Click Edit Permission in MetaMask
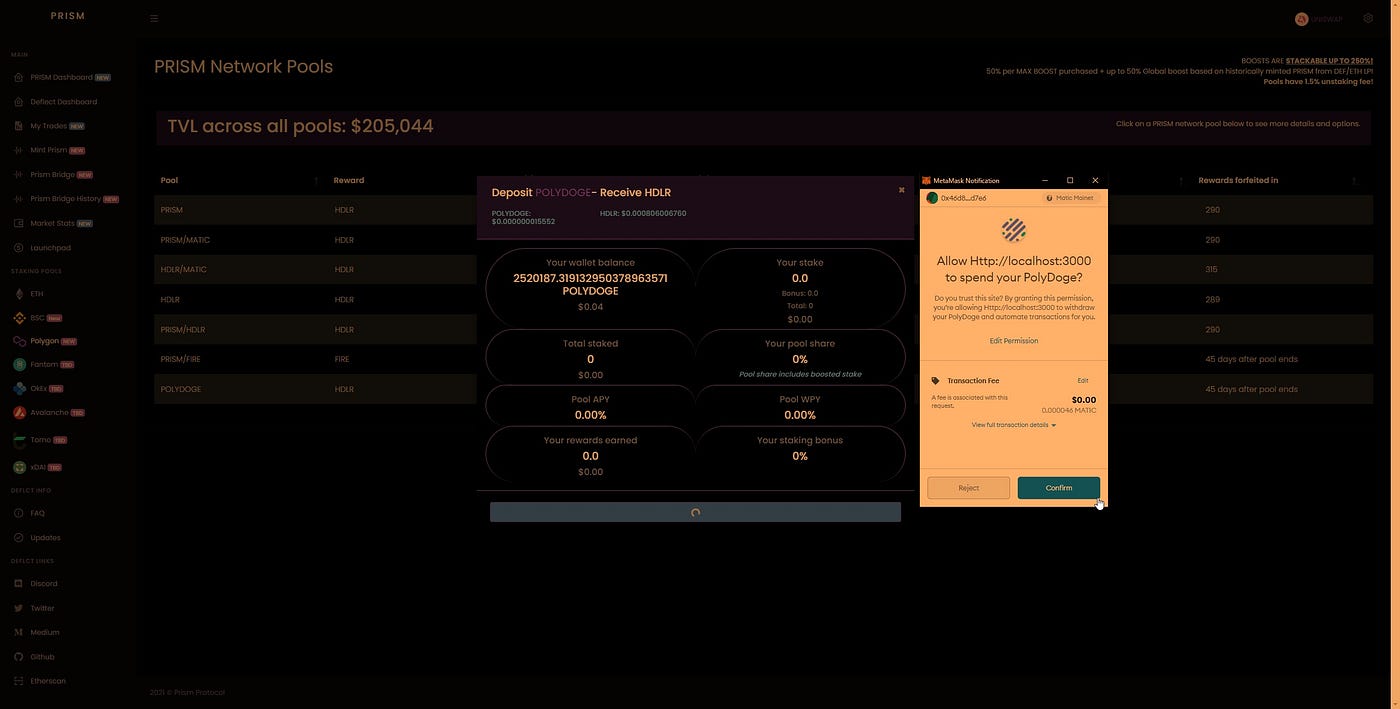 coord(1014,341)
